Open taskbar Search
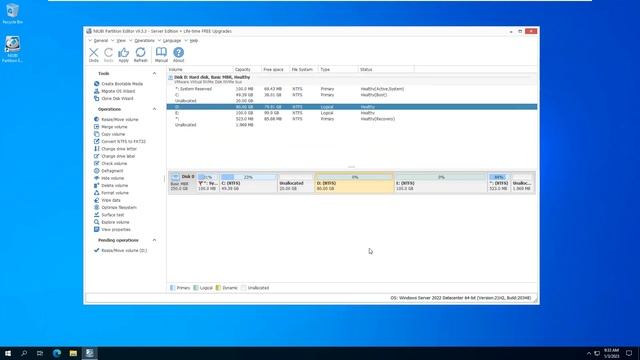640x360 pixels. (x=24, y=353)
